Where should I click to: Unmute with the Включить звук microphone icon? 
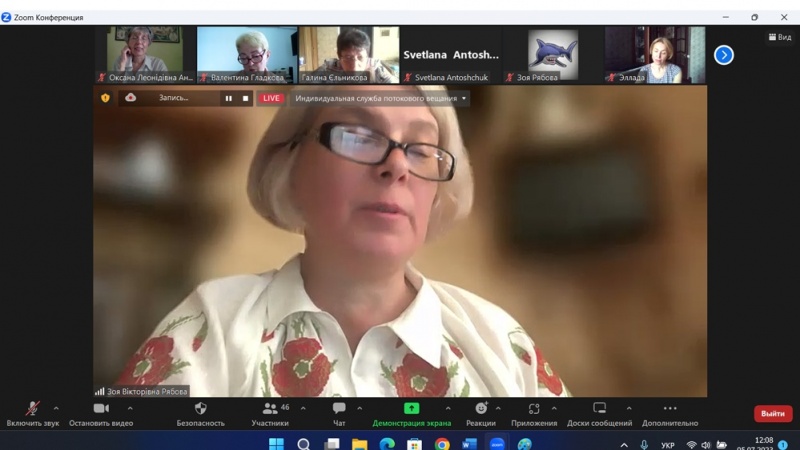point(32,409)
